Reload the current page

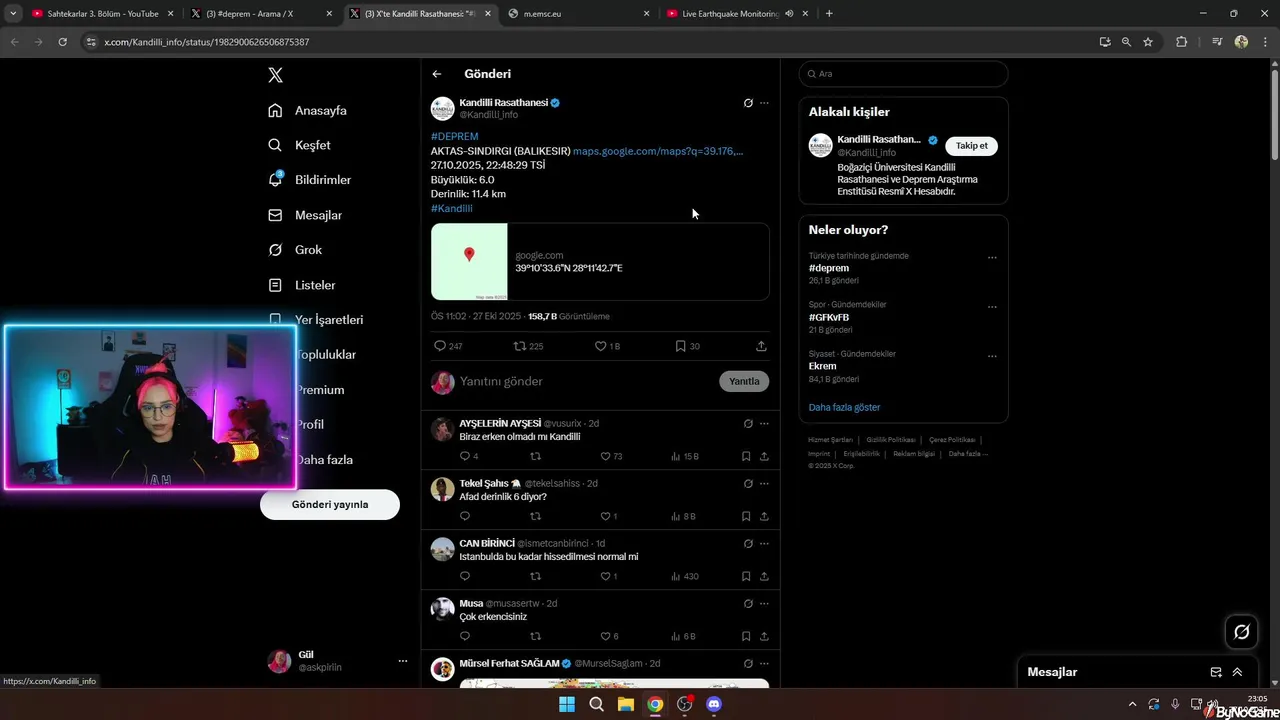click(x=62, y=42)
